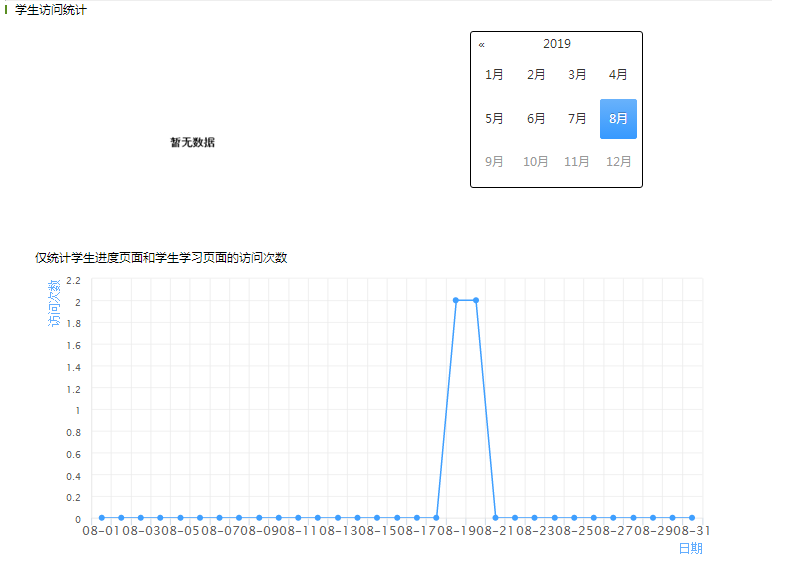Select 3月 in month picker
Screen dimensions: 795x568
(x=577, y=75)
